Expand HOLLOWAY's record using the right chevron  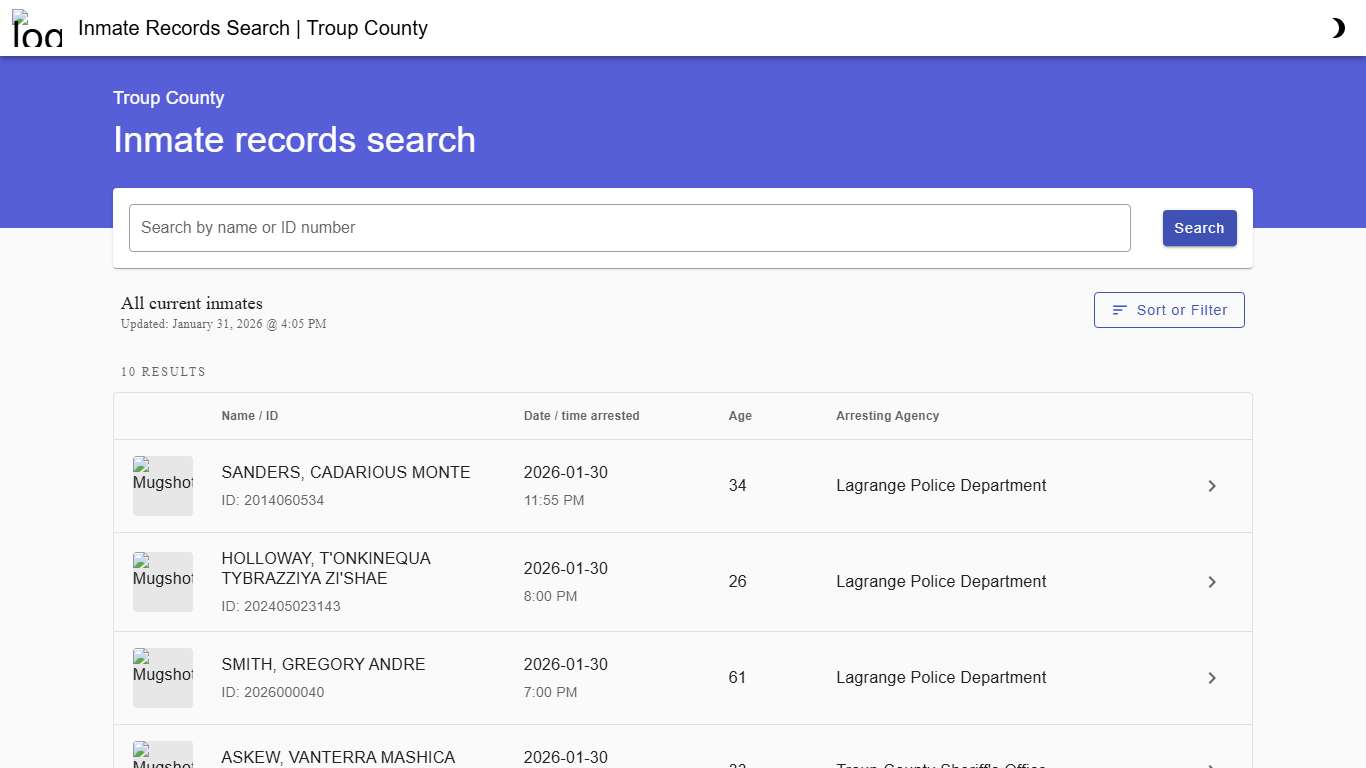[x=1212, y=582]
